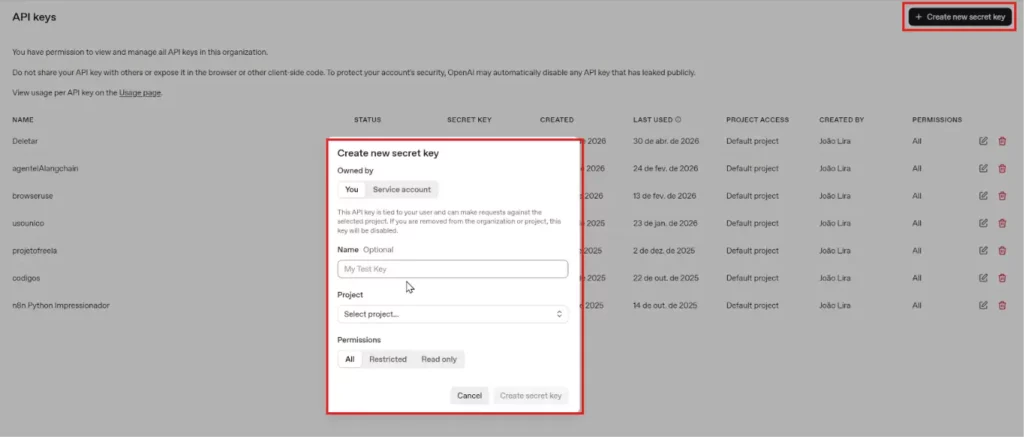Click the Last Used info icon
This screenshot has width=1024, height=437.
point(678,120)
